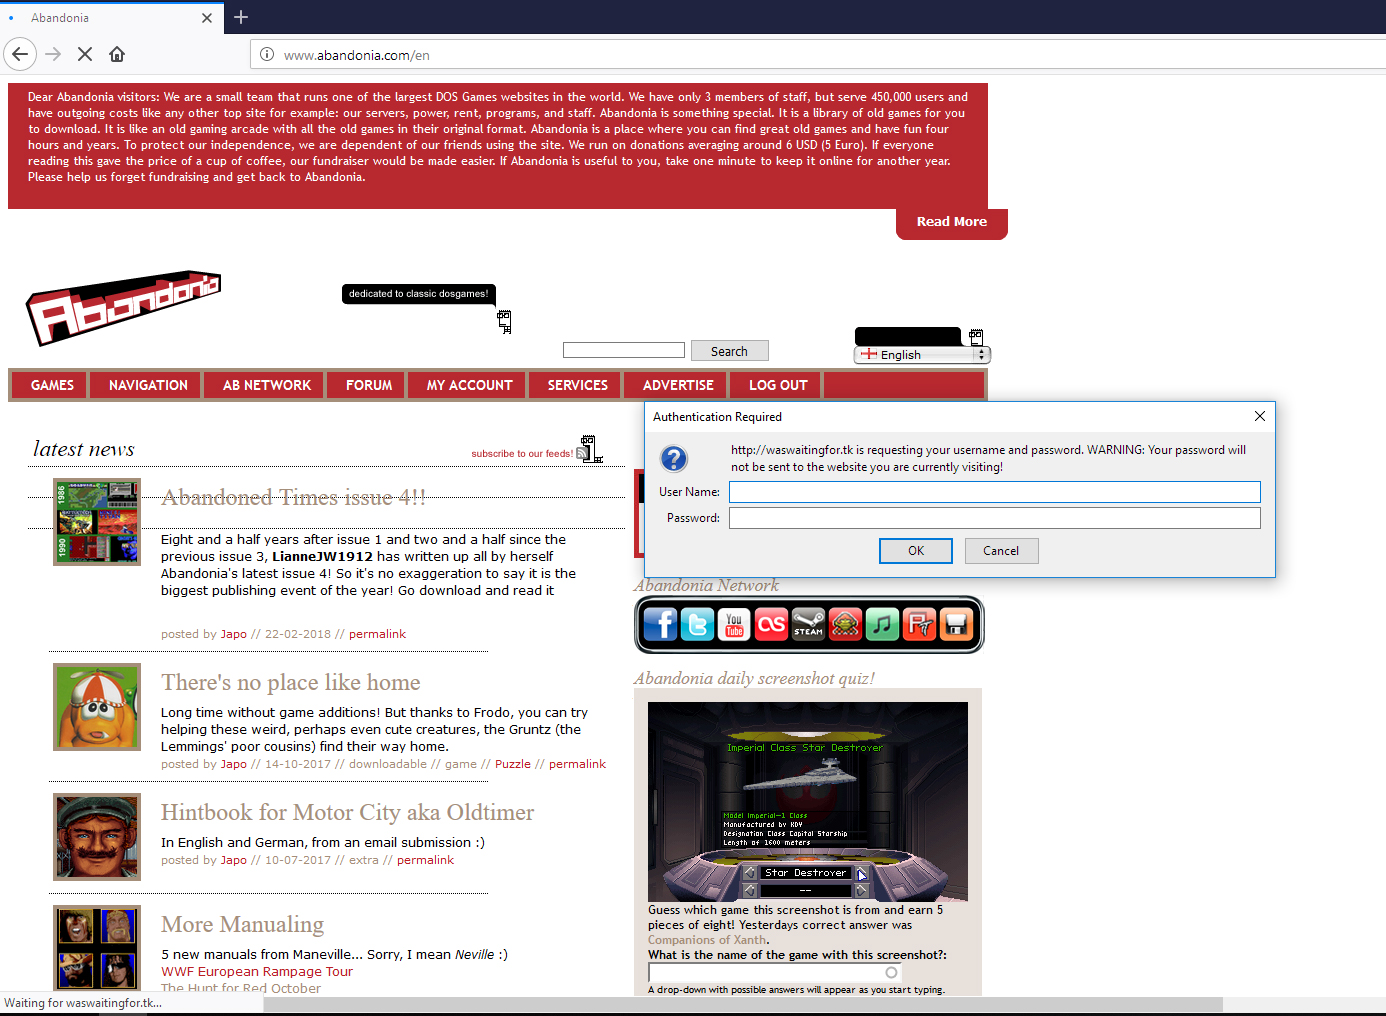Open permalink for 10-07-2017 post
Screen dimensions: 1386x1016
click(425, 860)
